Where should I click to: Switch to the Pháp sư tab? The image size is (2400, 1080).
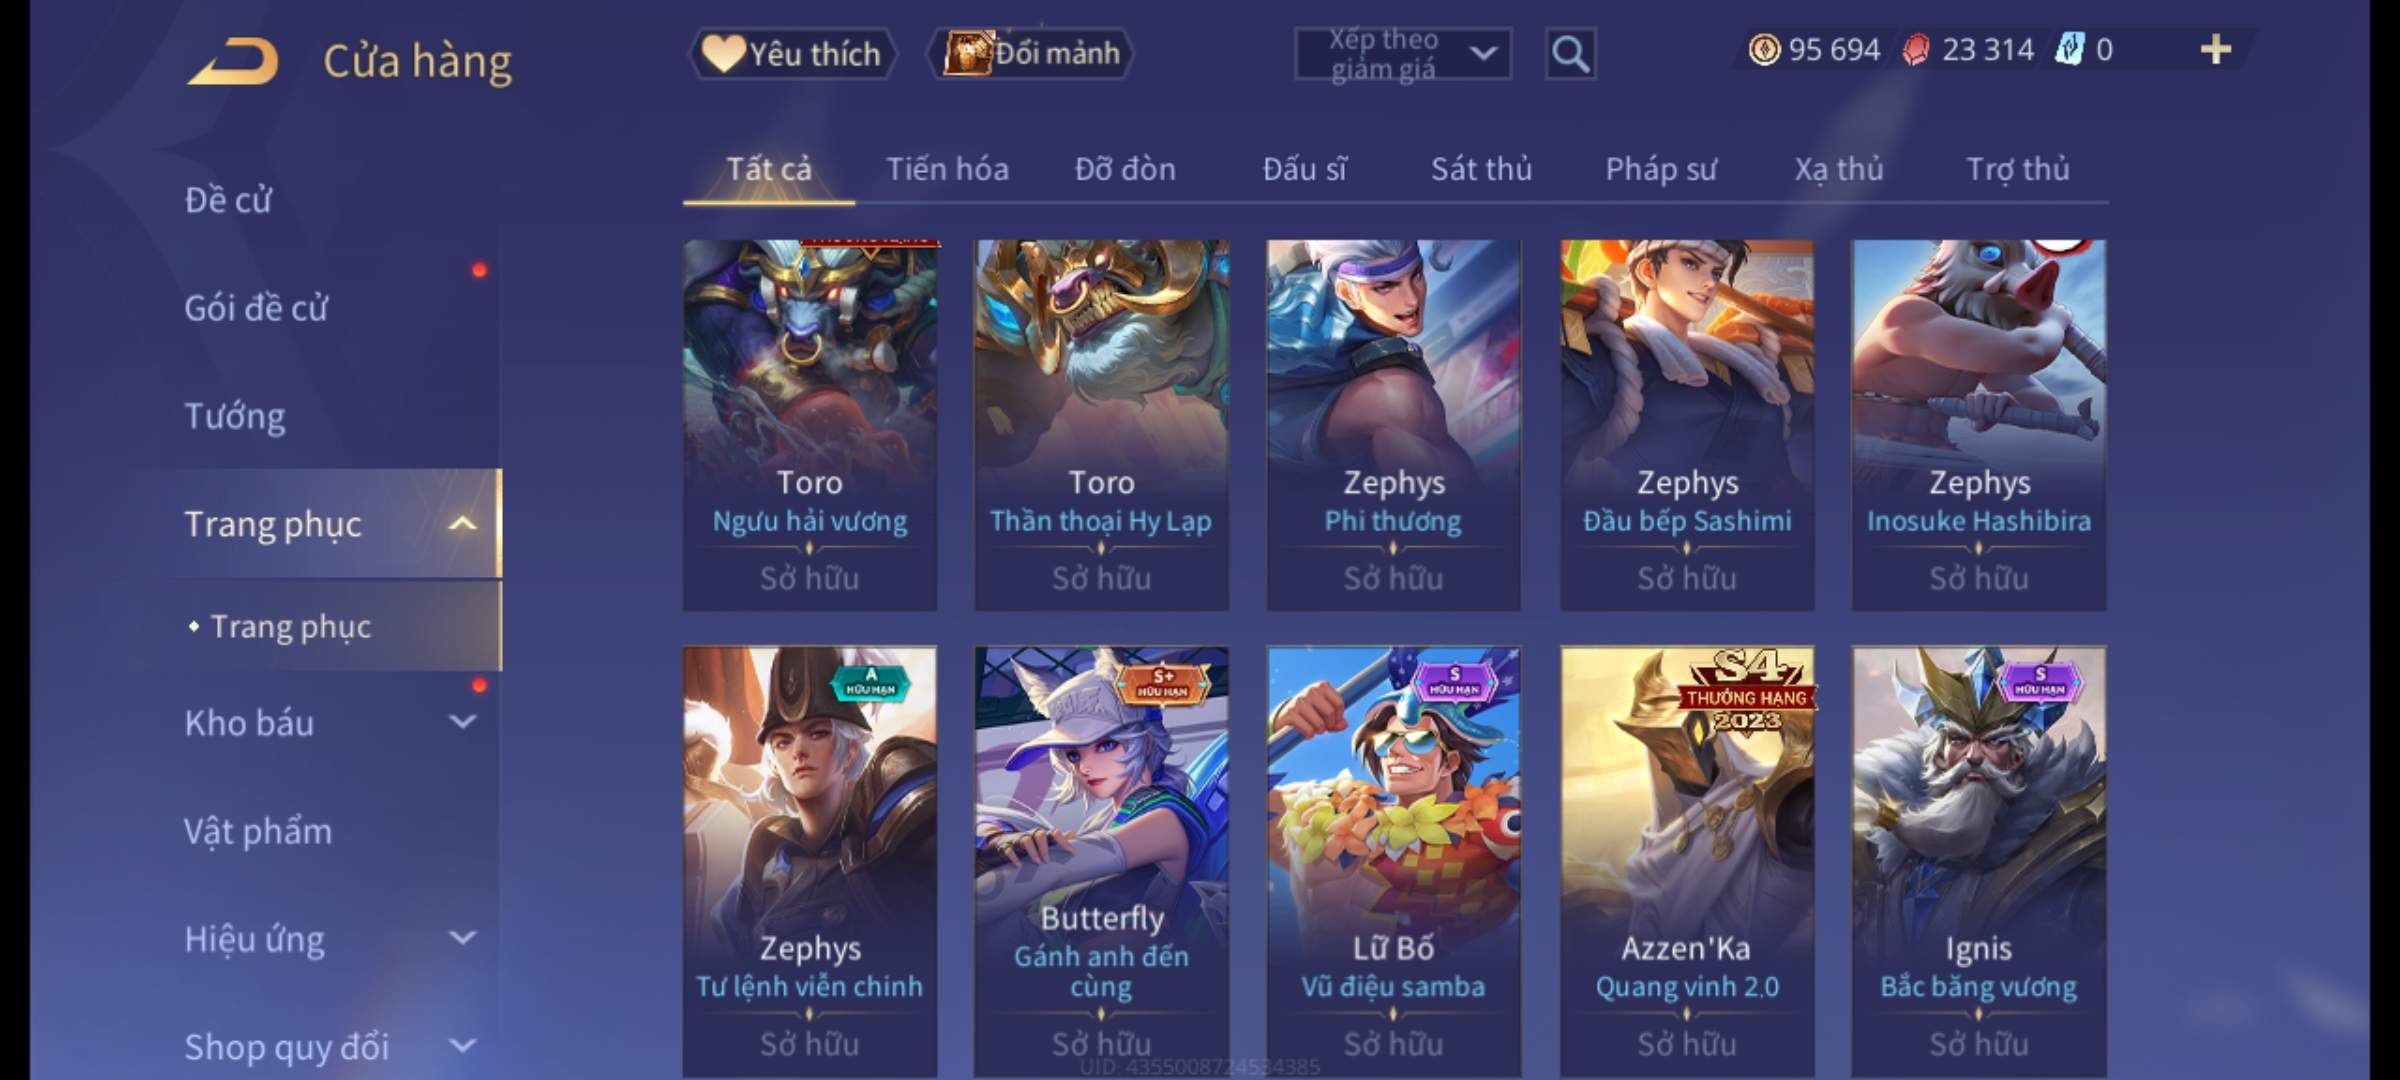coord(1661,169)
